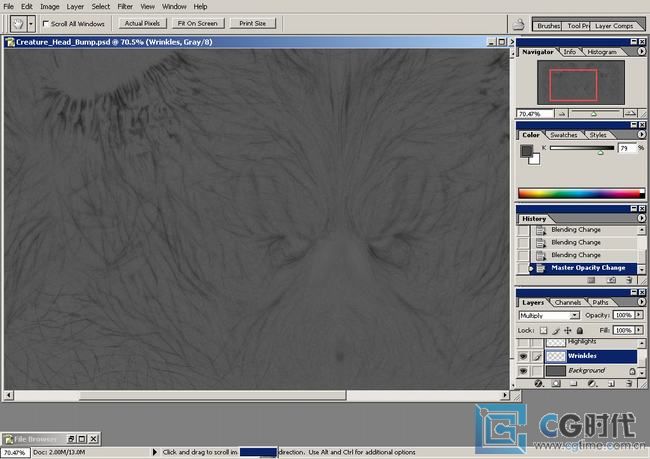650x459 pixels.
Task: Click the foreground color swatch in Color palette
Action: pyautogui.click(x=526, y=151)
